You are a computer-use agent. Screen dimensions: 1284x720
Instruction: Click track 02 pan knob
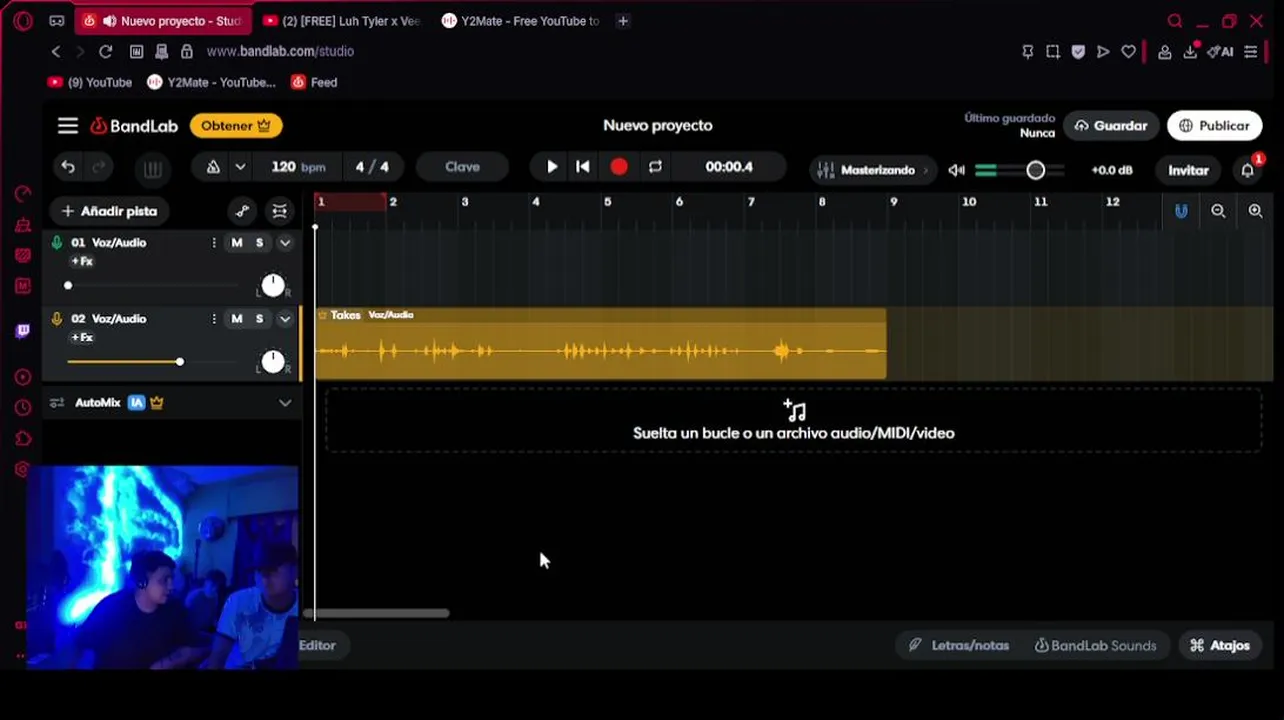(272, 361)
